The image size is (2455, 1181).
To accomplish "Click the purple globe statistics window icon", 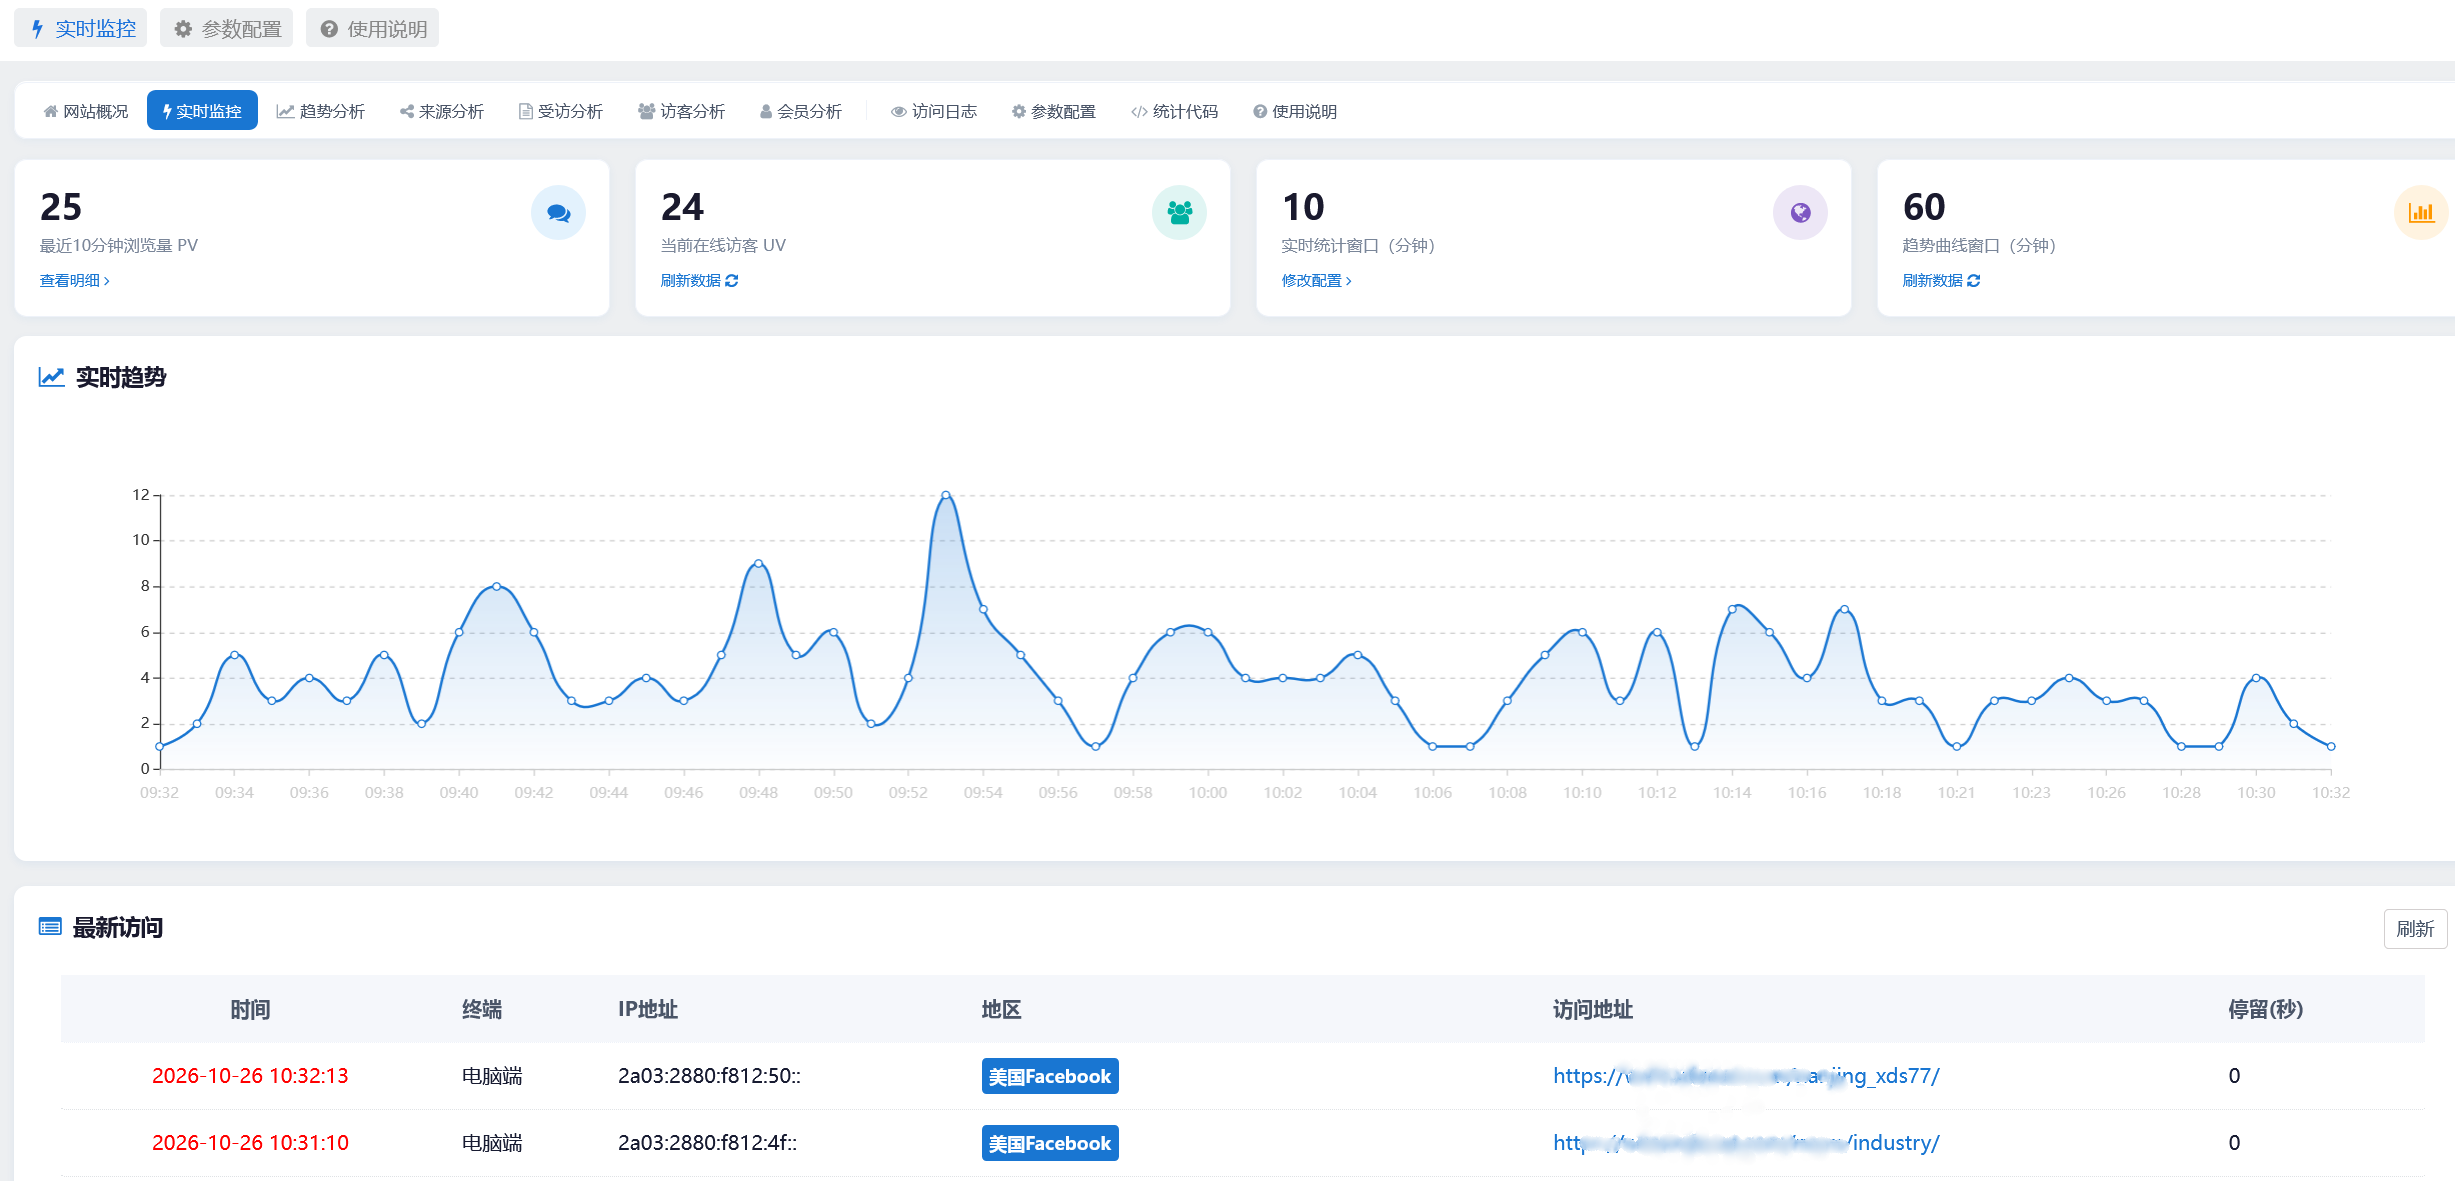I will pos(1800,212).
